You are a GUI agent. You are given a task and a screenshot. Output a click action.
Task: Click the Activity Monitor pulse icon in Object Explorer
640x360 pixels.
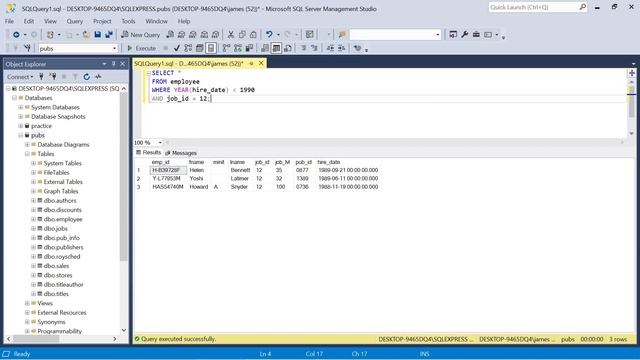point(98,77)
